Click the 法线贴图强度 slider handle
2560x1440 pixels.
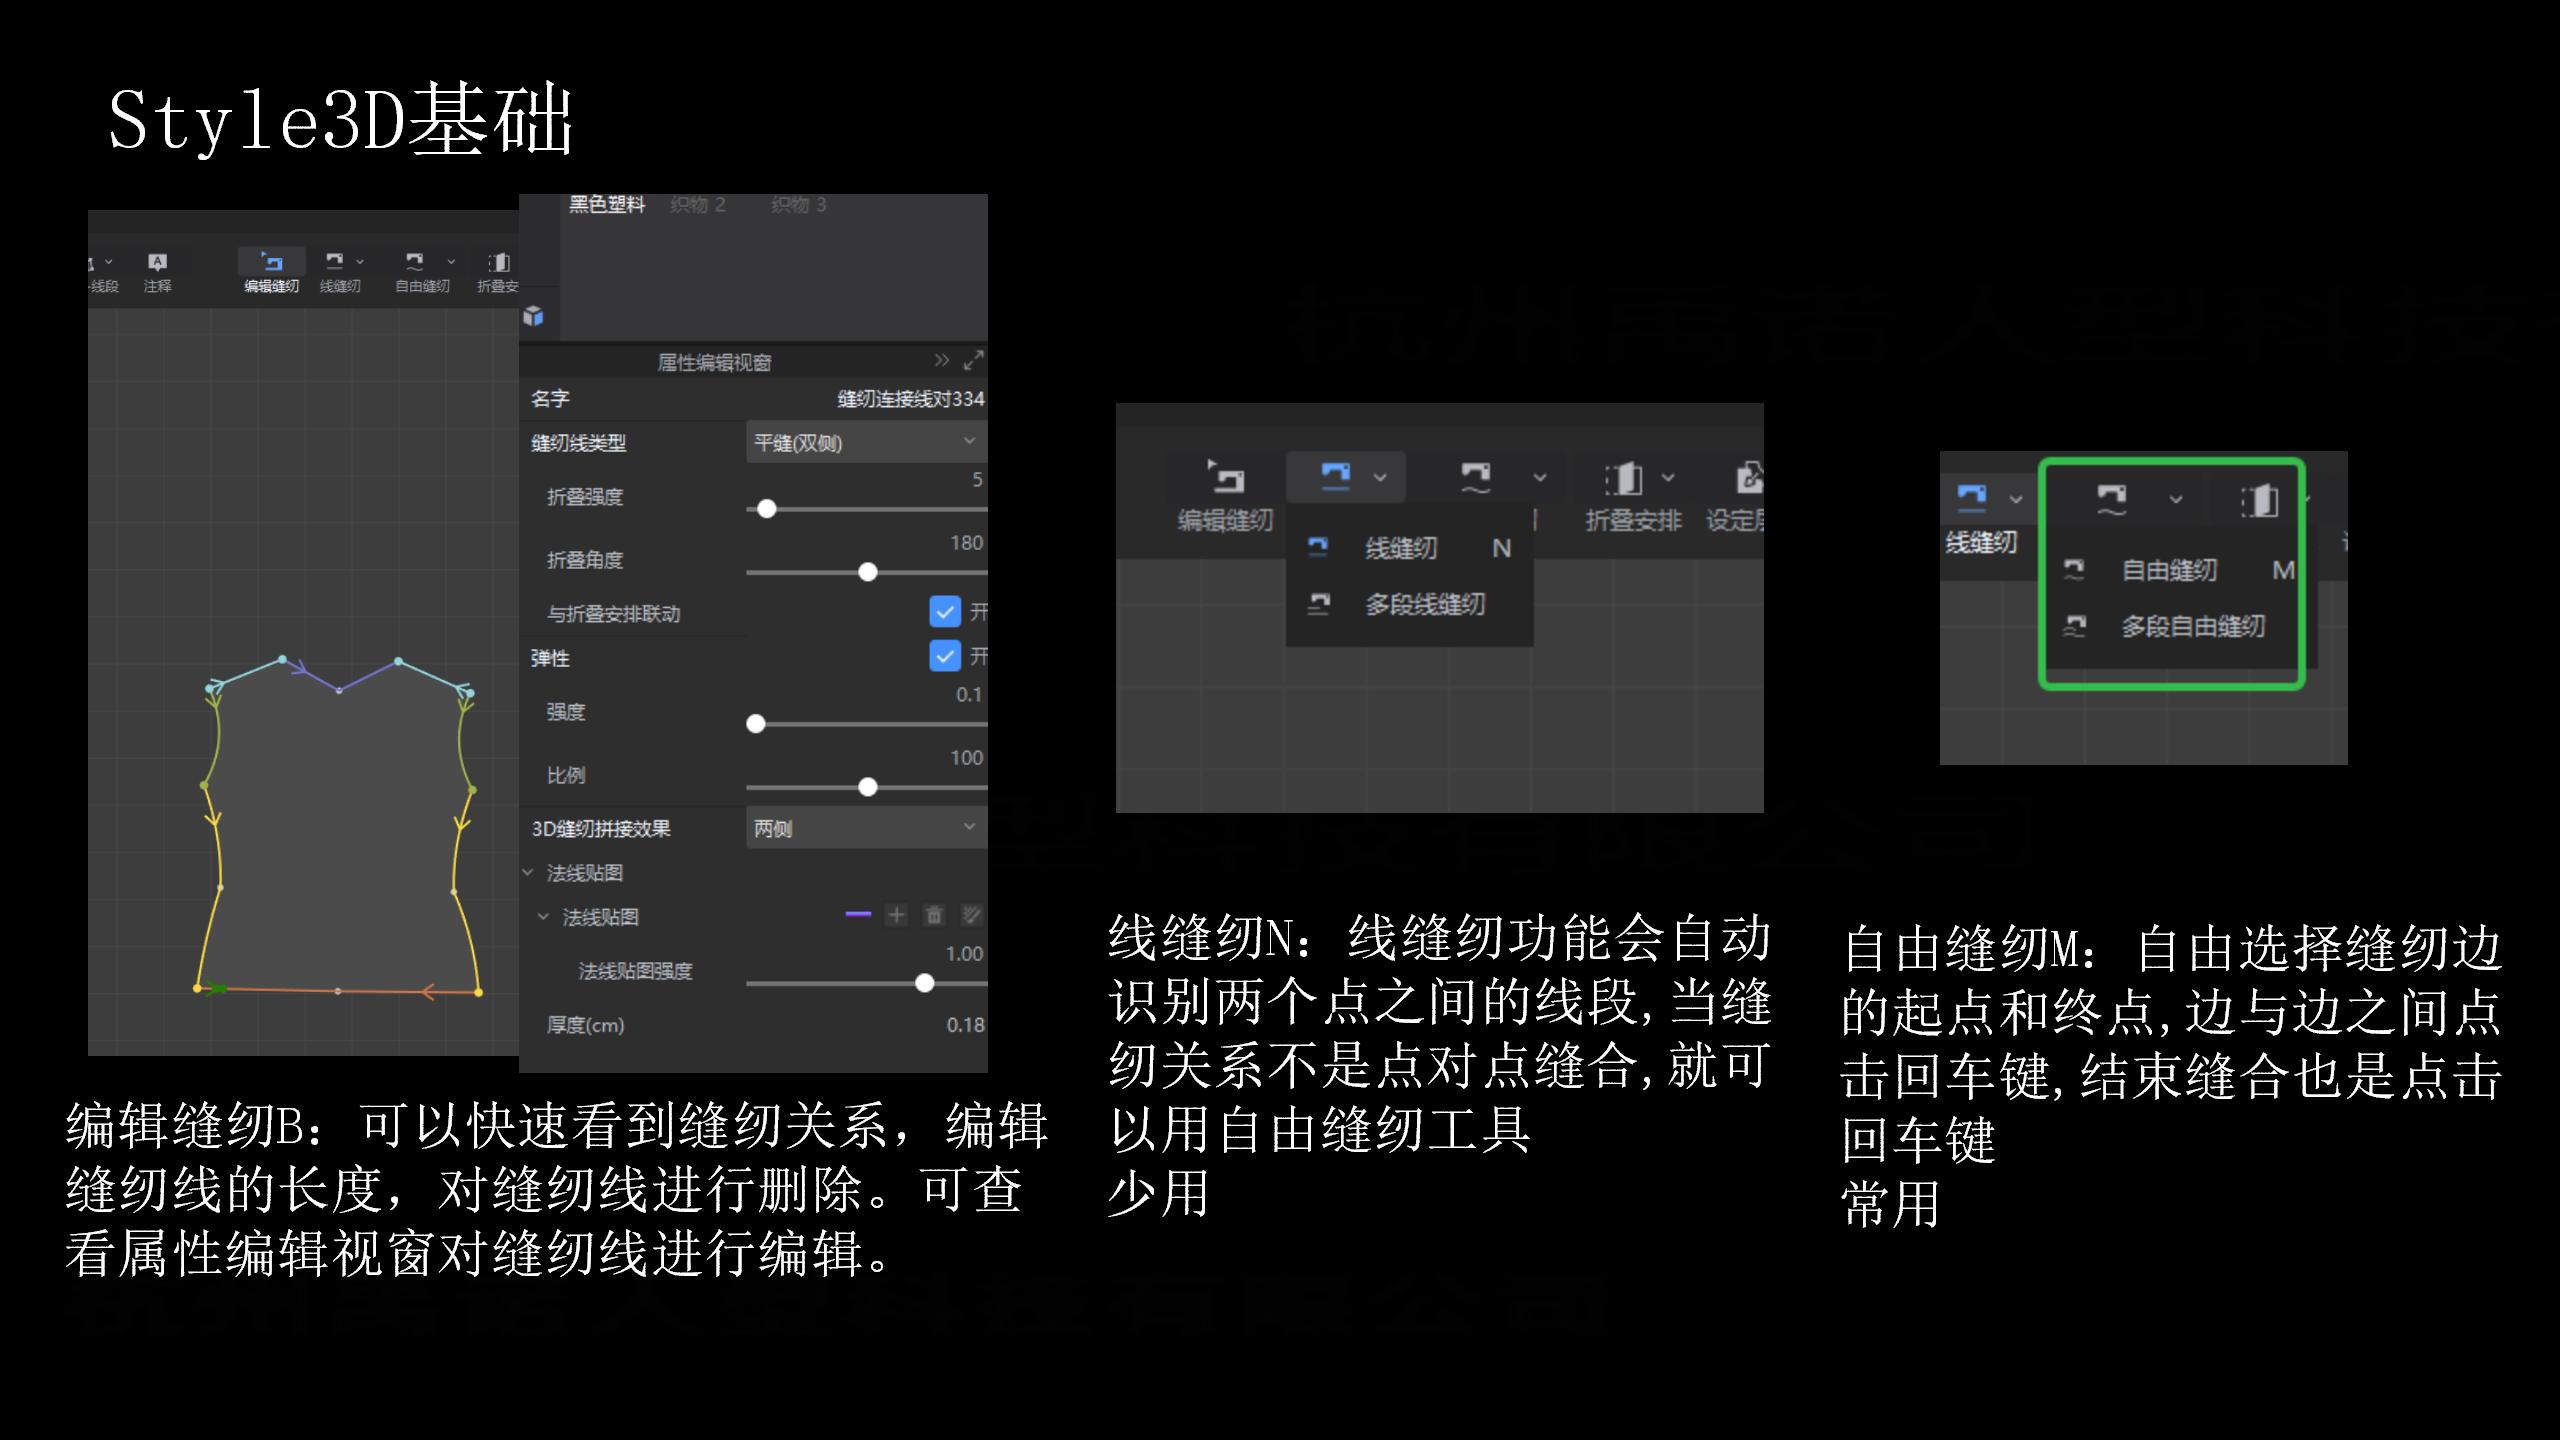(x=925, y=983)
